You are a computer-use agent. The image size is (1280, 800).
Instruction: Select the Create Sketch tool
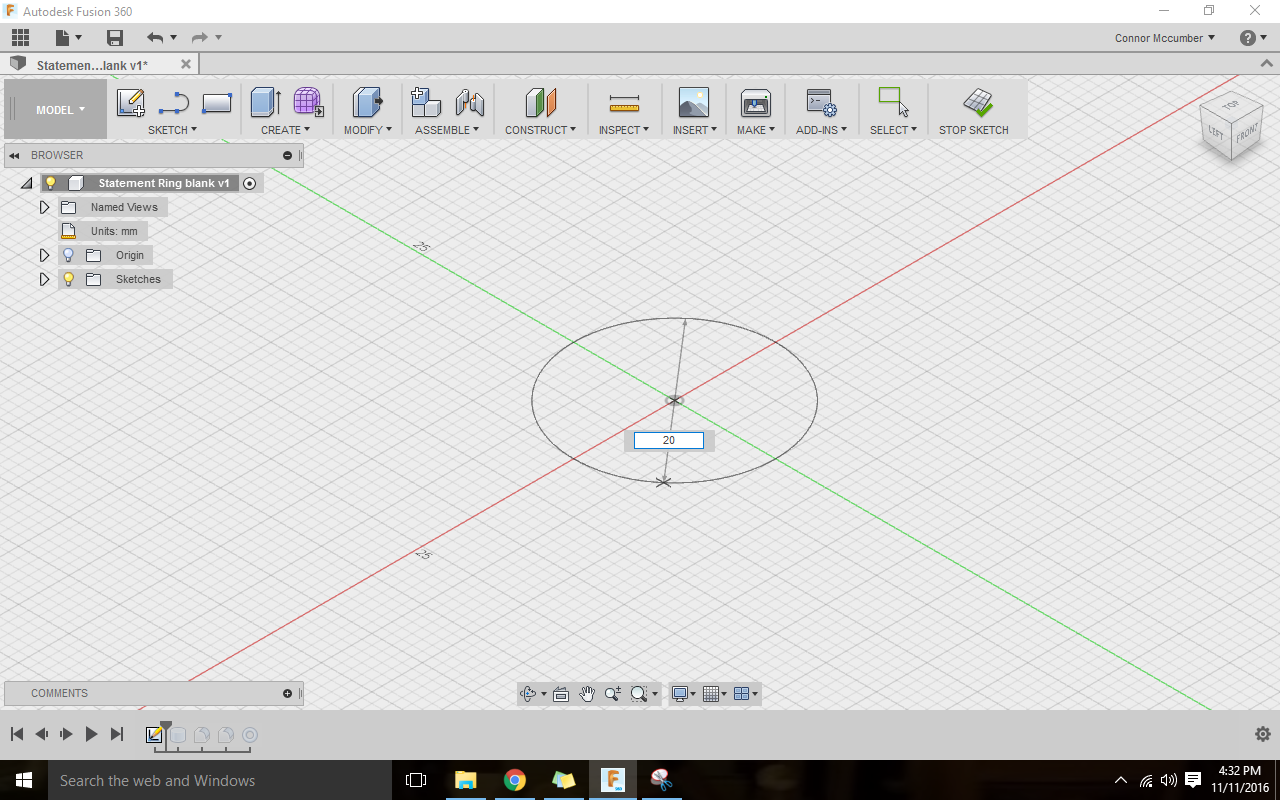click(x=130, y=102)
